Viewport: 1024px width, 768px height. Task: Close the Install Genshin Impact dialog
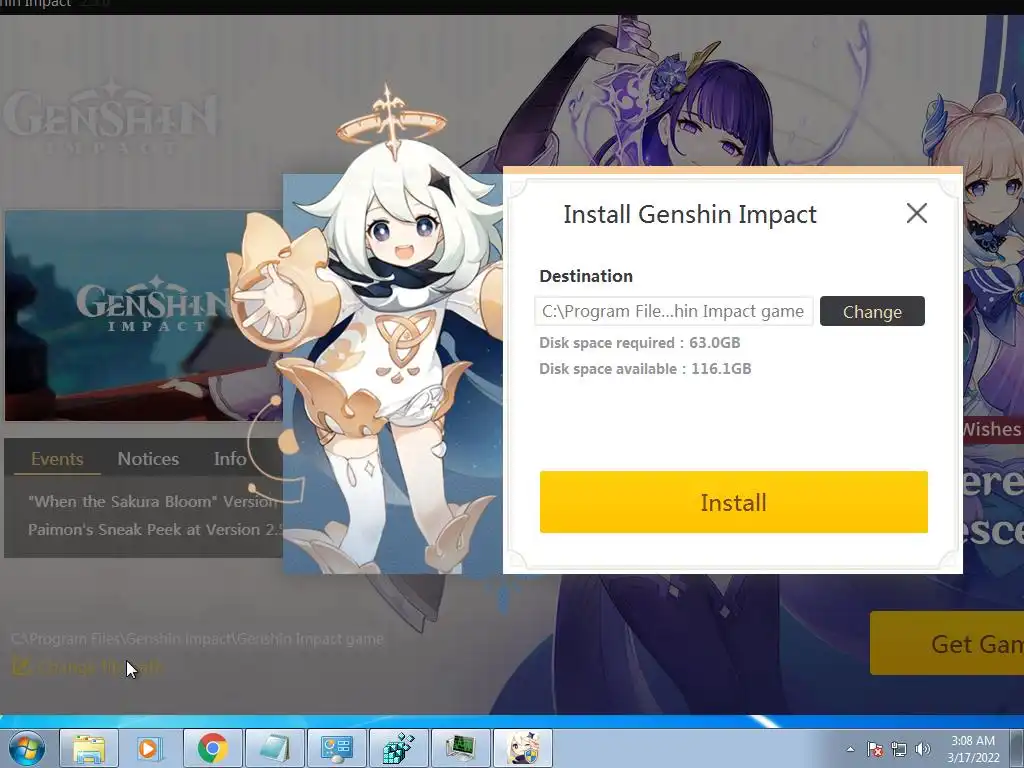[x=917, y=213]
